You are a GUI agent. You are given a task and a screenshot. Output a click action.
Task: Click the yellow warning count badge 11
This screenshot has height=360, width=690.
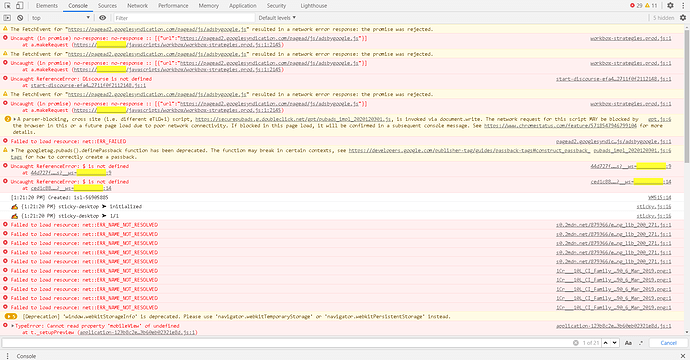(x=651, y=5)
